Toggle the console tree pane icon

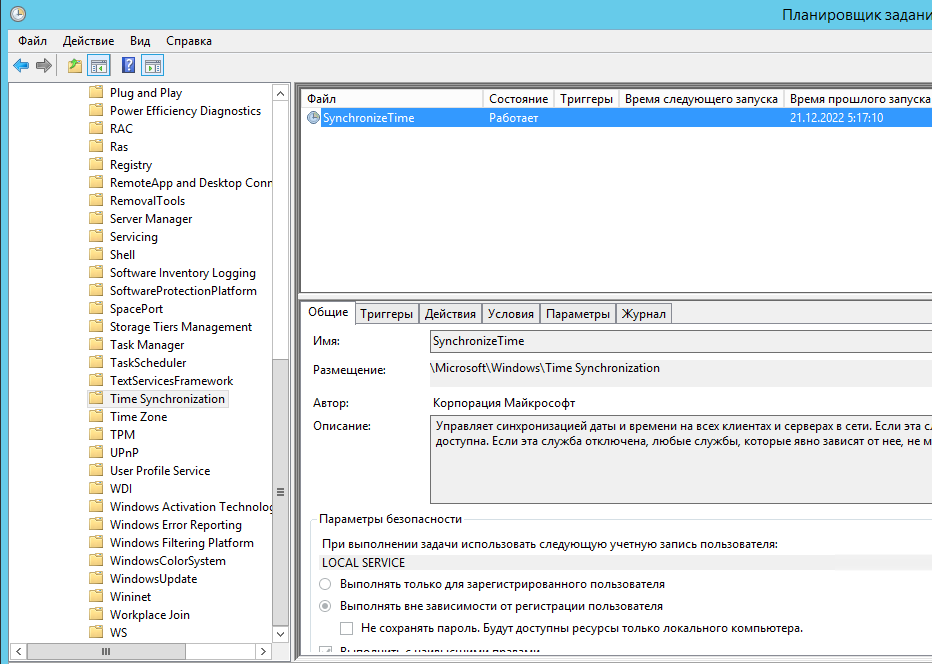pos(99,66)
